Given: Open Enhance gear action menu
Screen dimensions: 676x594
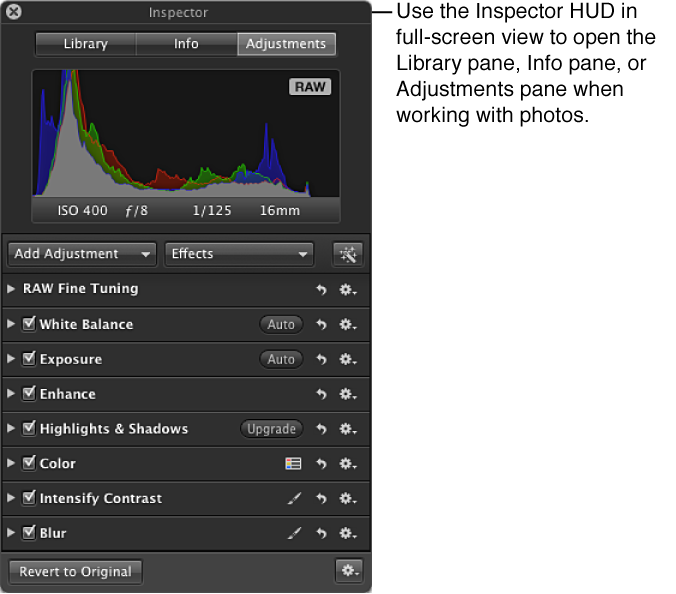Looking at the screenshot, I should (347, 394).
